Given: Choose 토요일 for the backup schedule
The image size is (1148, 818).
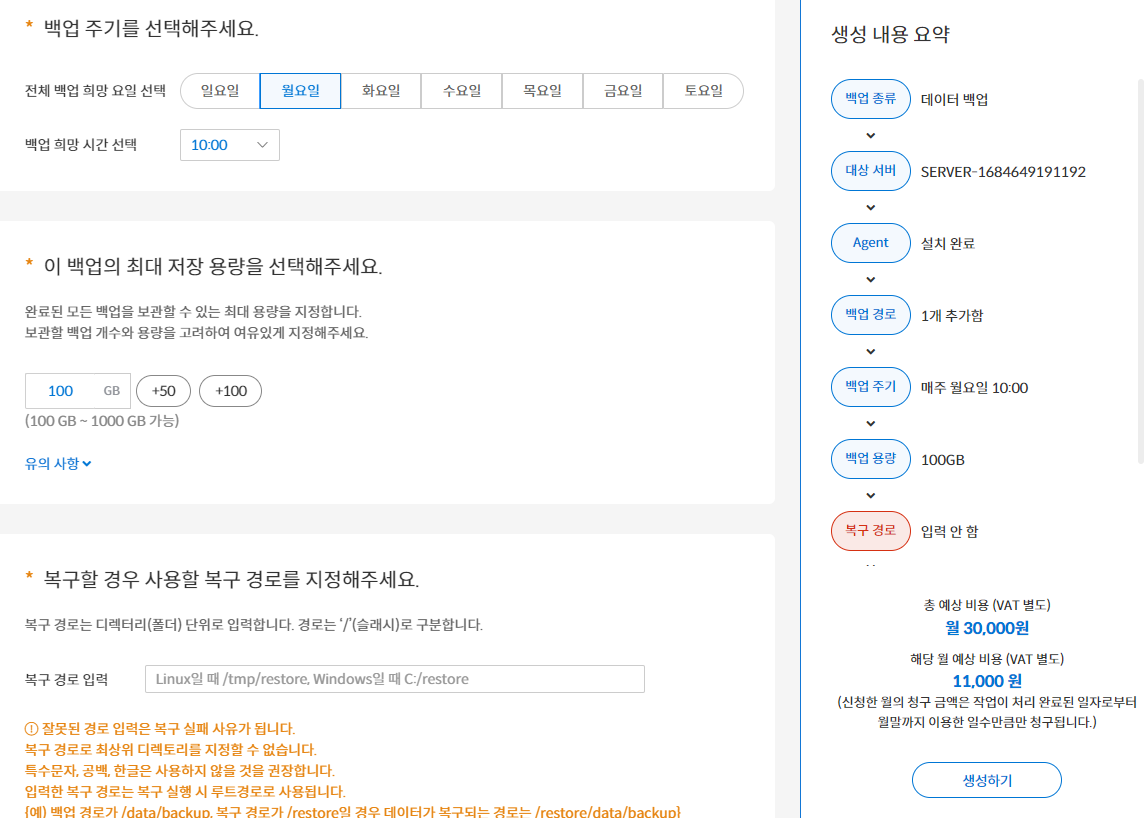Looking at the screenshot, I should click(x=703, y=91).
